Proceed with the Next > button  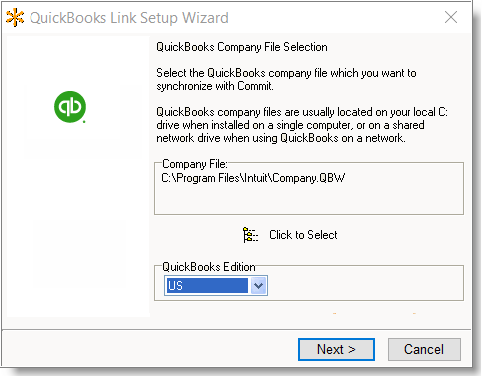(336, 349)
